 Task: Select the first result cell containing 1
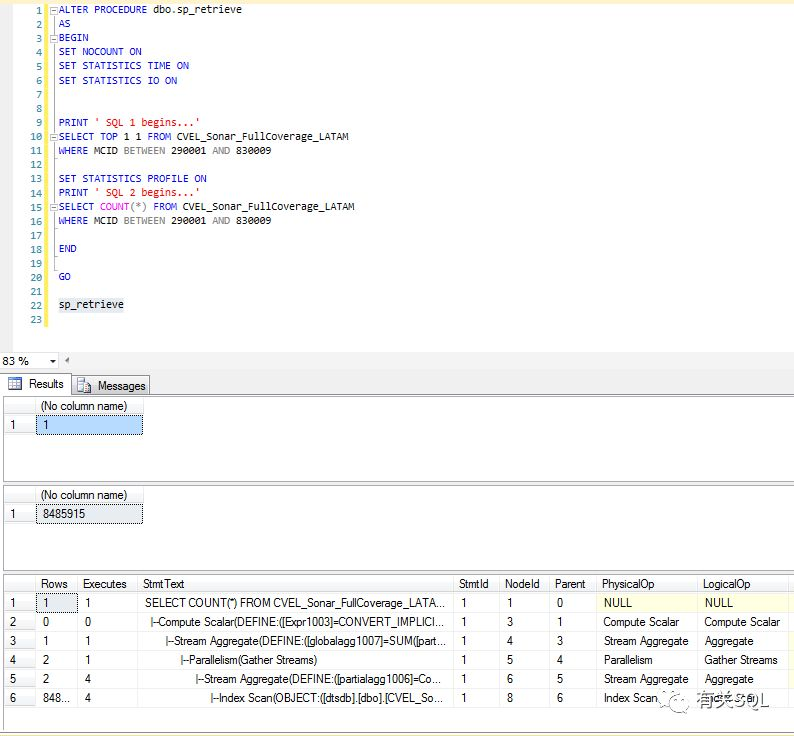[x=89, y=424]
